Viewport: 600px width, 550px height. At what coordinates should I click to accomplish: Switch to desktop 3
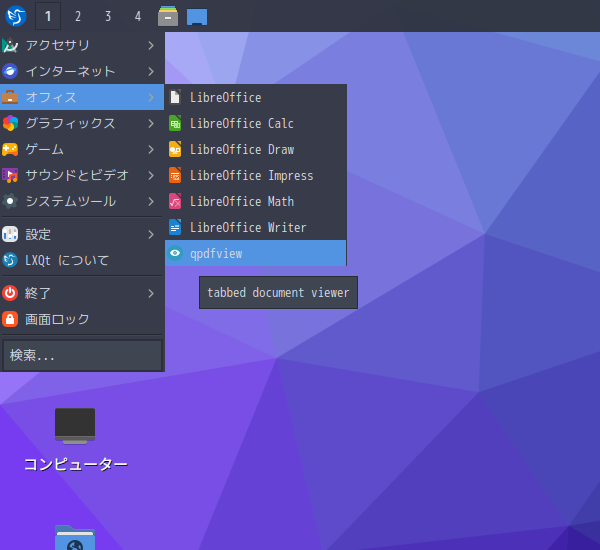pos(108,16)
